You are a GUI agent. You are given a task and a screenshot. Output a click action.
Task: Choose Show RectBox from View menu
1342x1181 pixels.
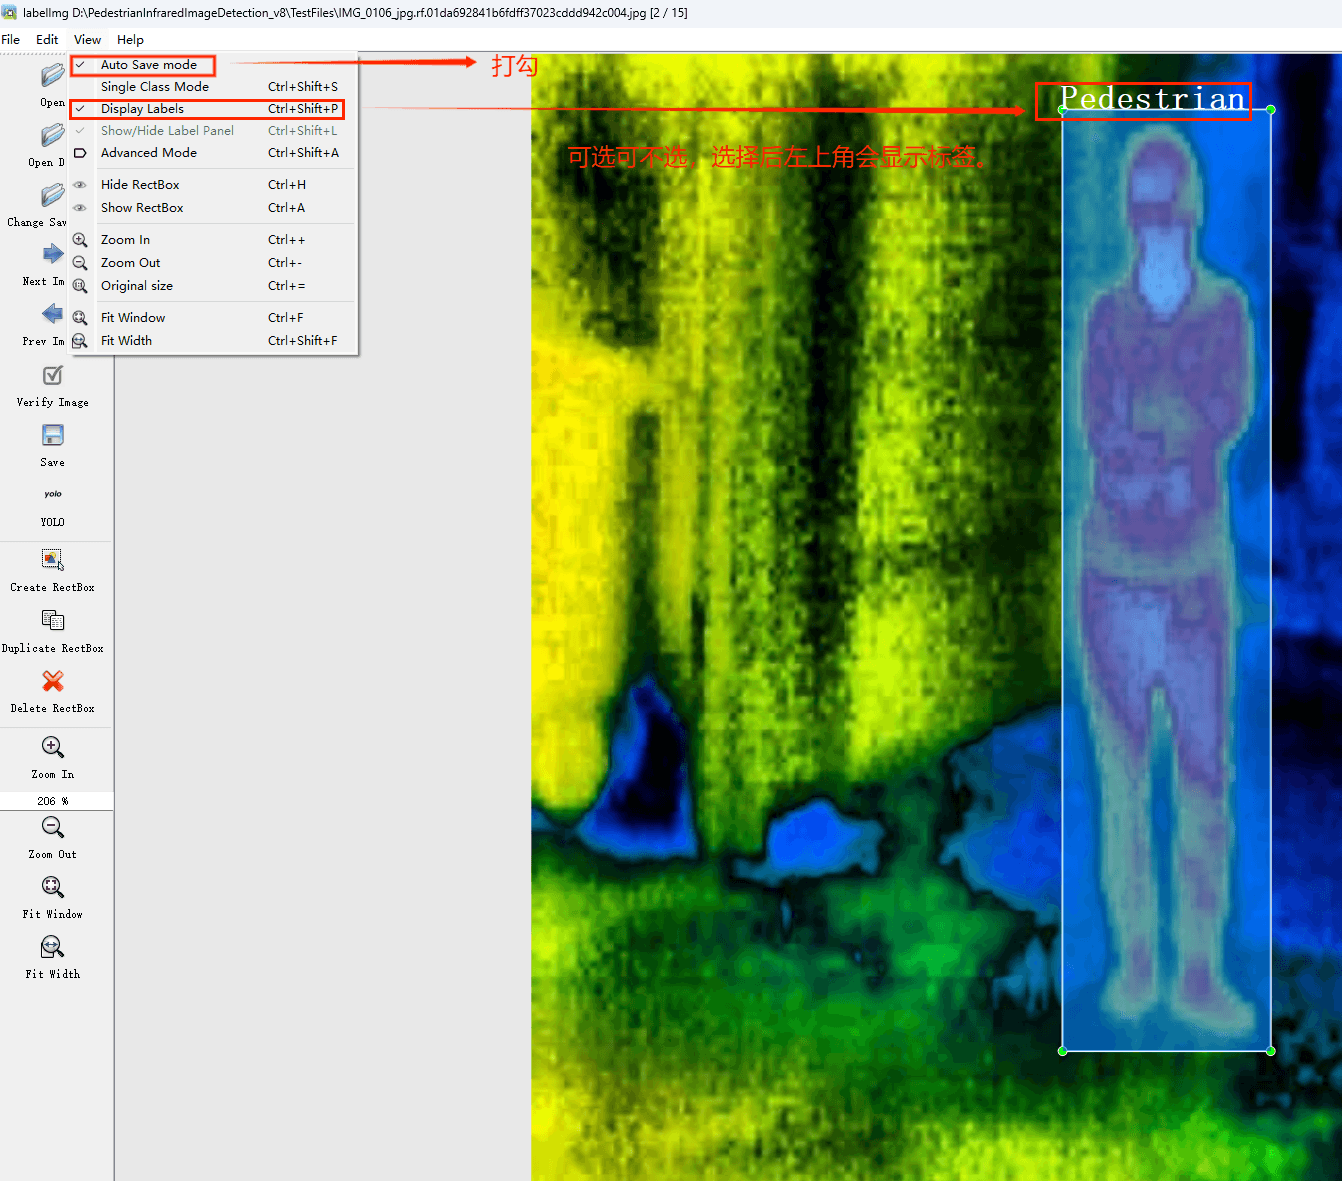213,208
